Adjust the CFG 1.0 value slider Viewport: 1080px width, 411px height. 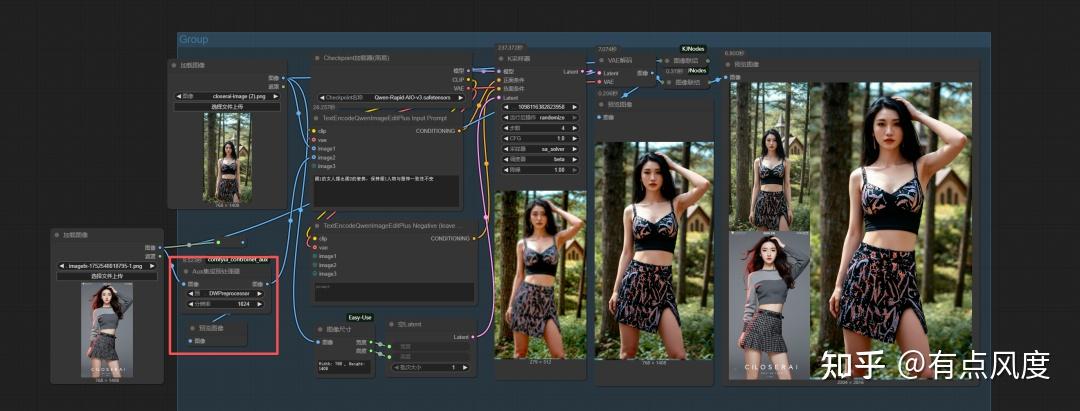[539, 138]
